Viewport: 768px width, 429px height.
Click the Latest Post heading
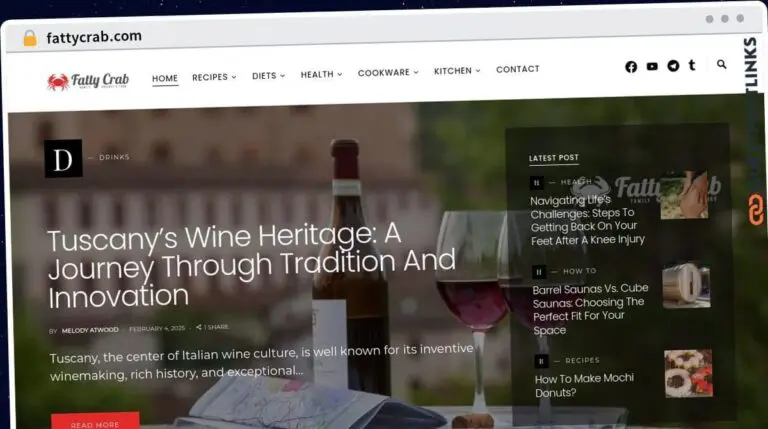point(553,158)
